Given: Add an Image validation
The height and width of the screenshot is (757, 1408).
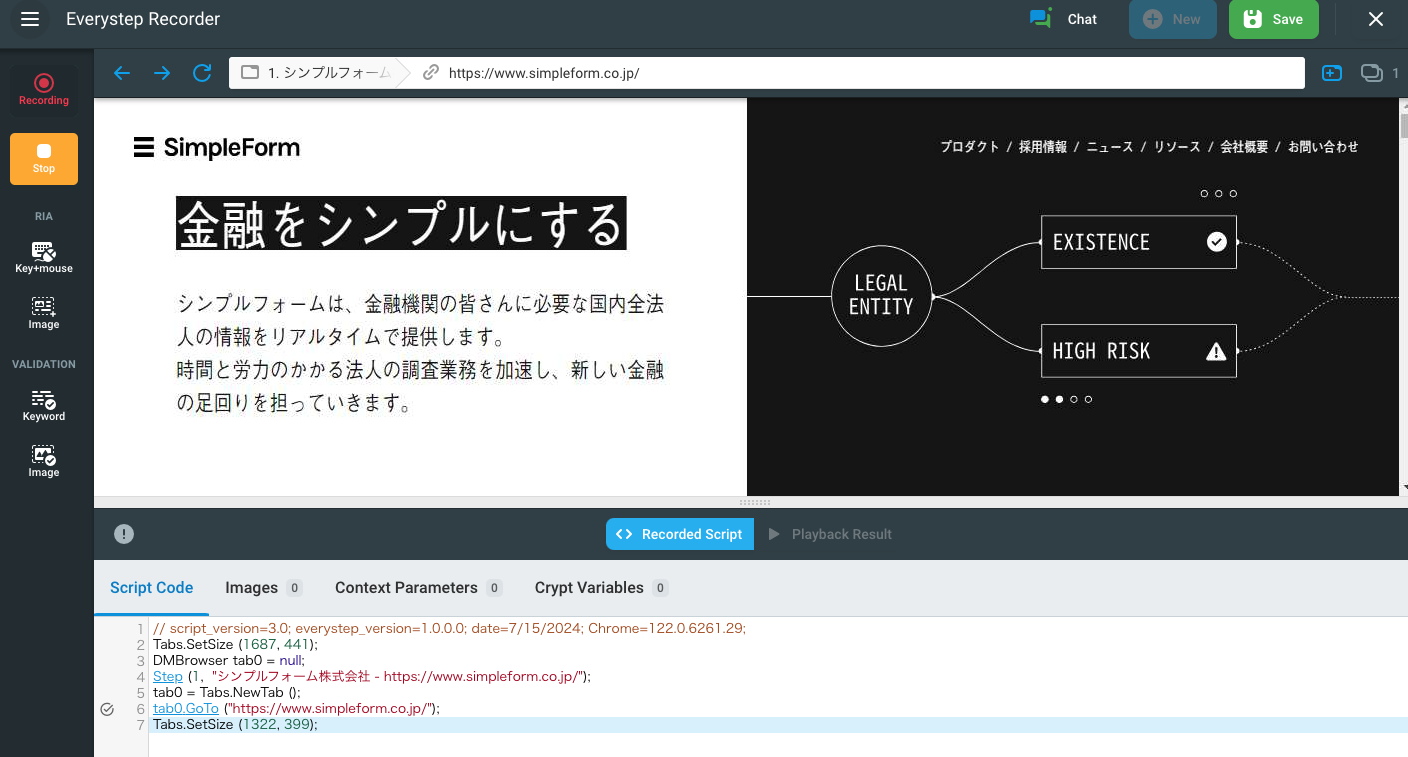Looking at the screenshot, I should (x=44, y=461).
